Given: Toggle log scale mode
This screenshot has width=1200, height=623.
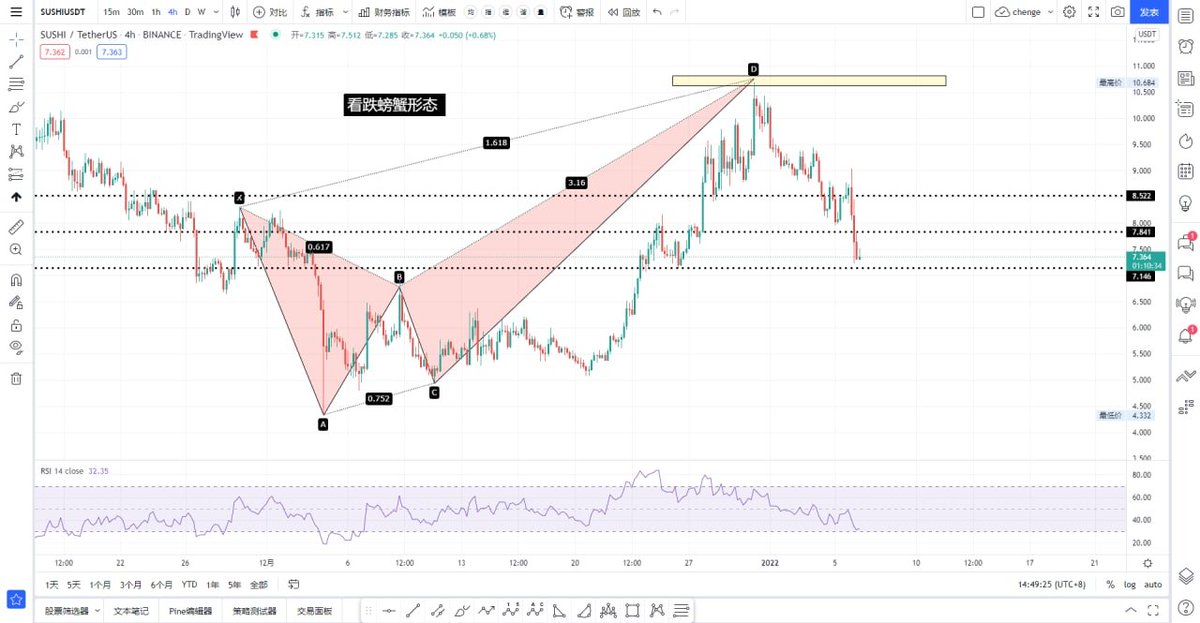Looking at the screenshot, I should (x=1129, y=584).
